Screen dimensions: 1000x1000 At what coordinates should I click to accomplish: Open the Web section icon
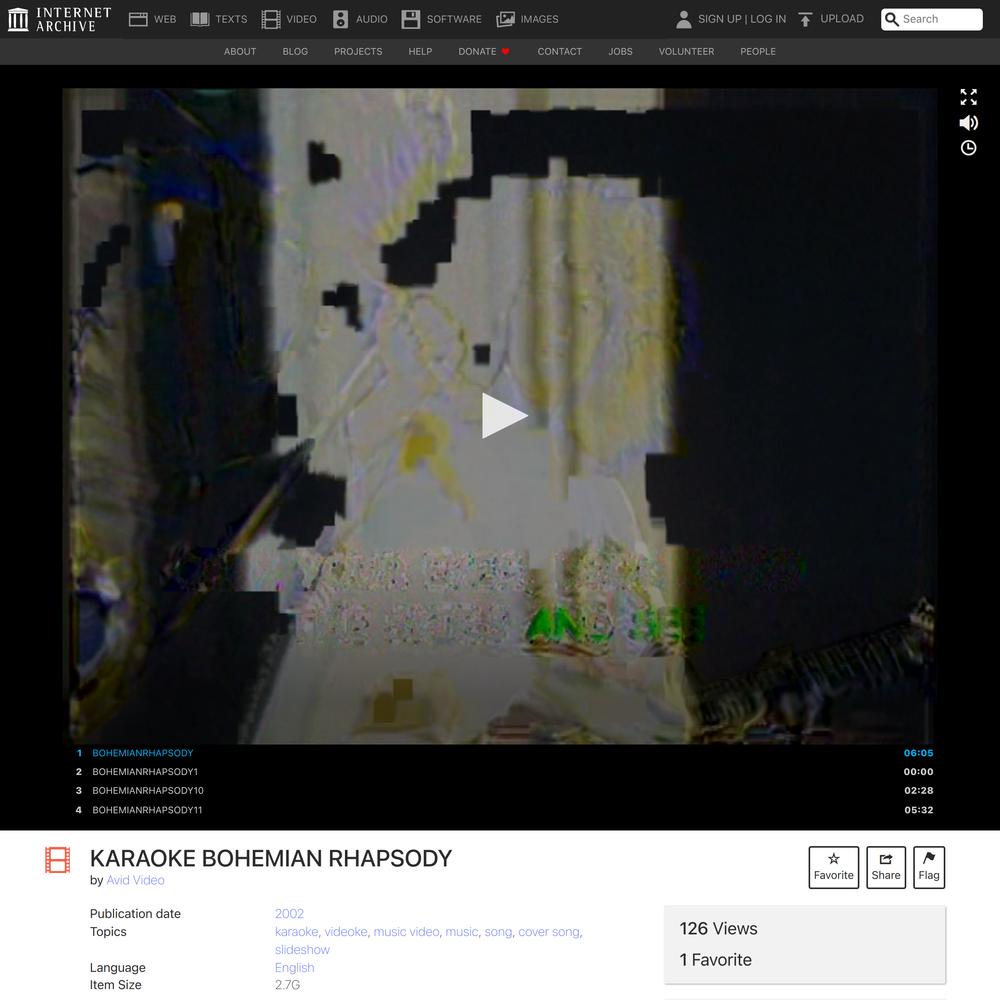pos(138,19)
